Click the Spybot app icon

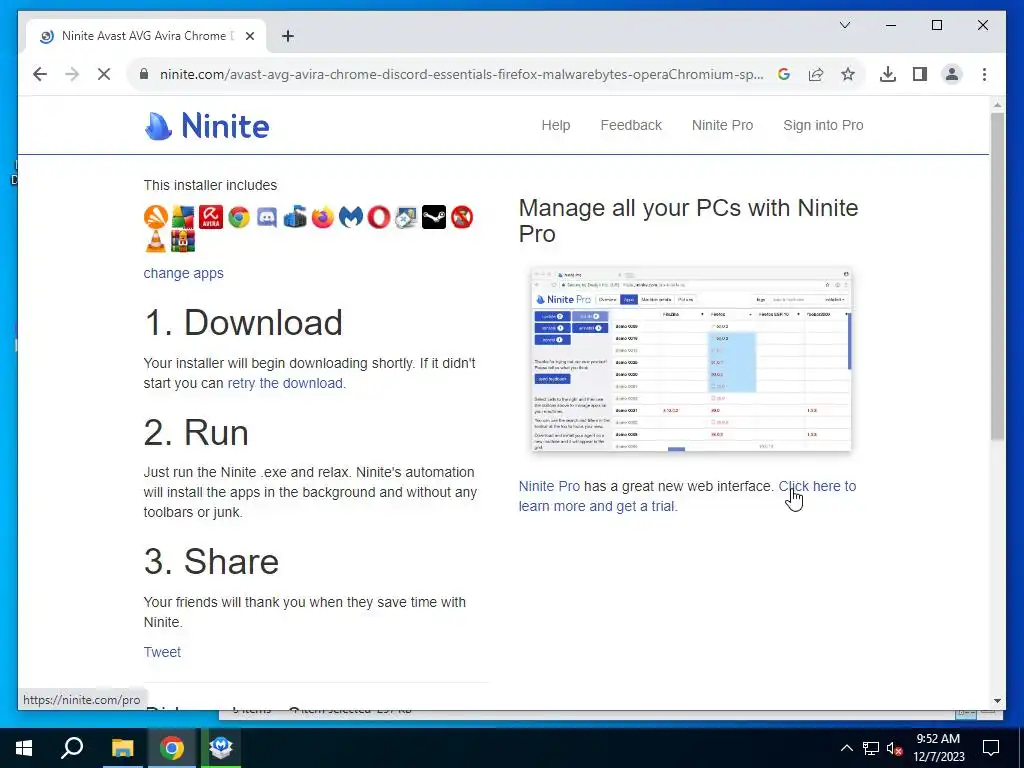click(x=406, y=217)
